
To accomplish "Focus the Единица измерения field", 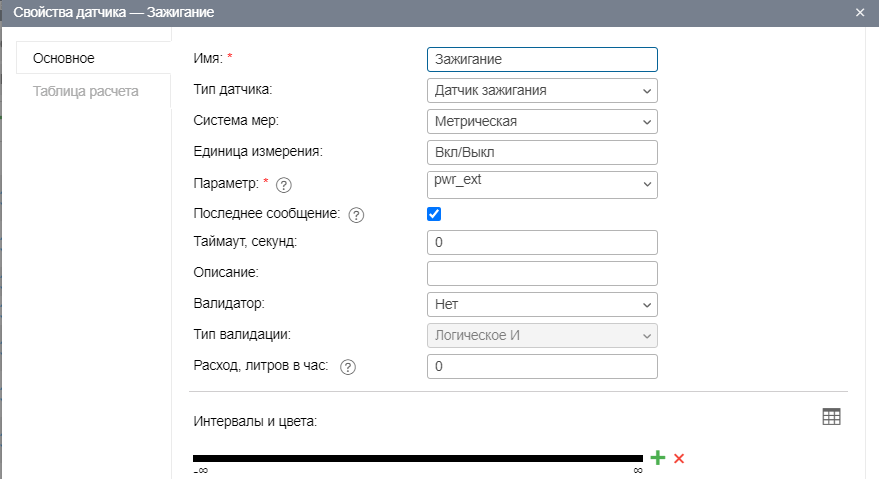I will tap(541, 152).
